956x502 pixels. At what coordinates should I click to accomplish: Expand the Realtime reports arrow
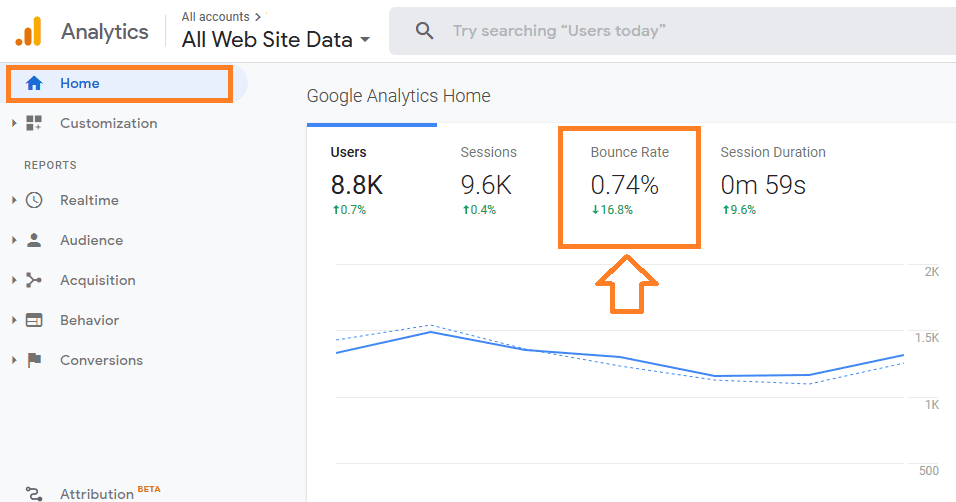pos(13,200)
